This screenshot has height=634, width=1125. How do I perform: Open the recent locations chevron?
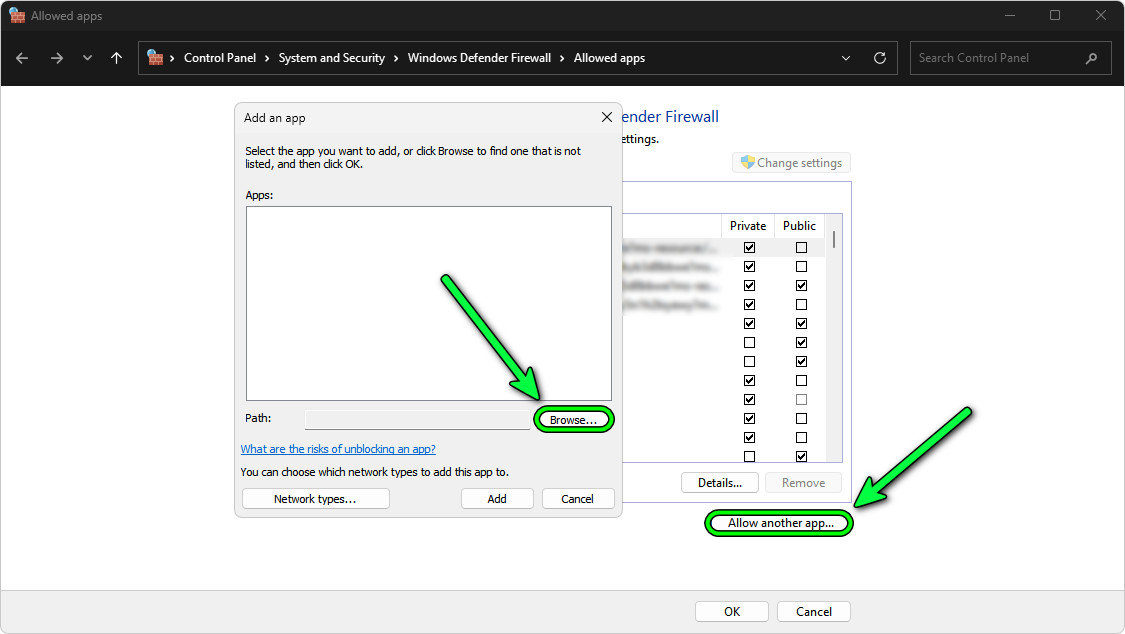tap(87, 58)
